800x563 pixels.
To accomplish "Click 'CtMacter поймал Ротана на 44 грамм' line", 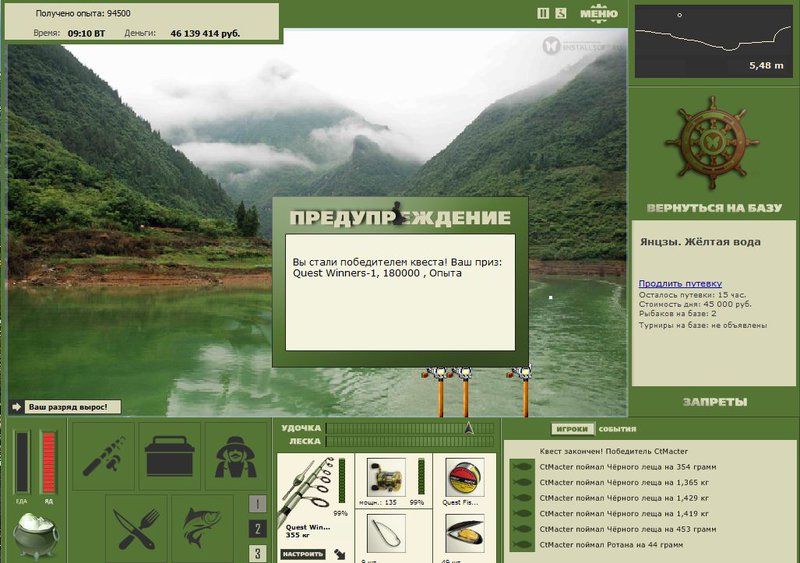I will pos(611,545).
